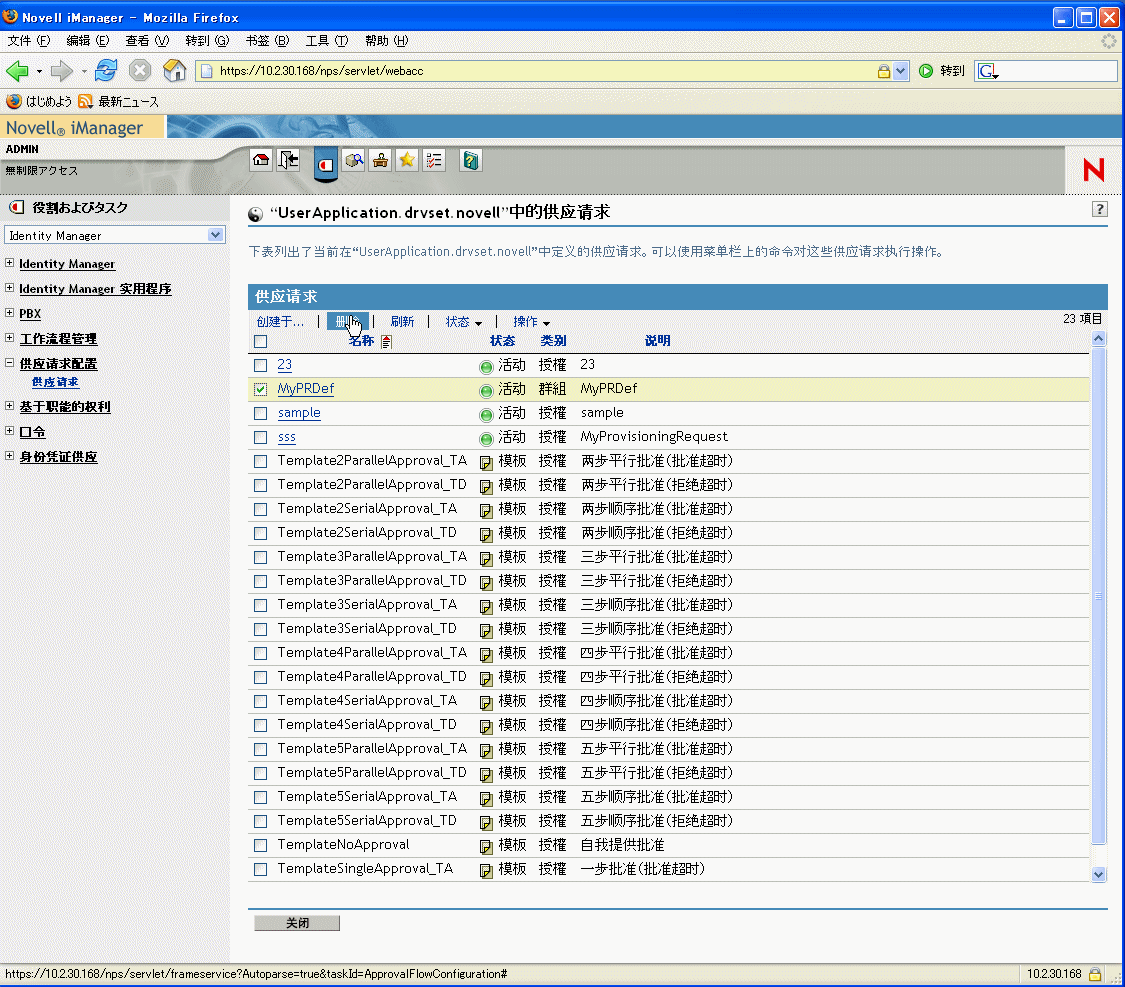Click the 创建于... link

coord(280,322)
